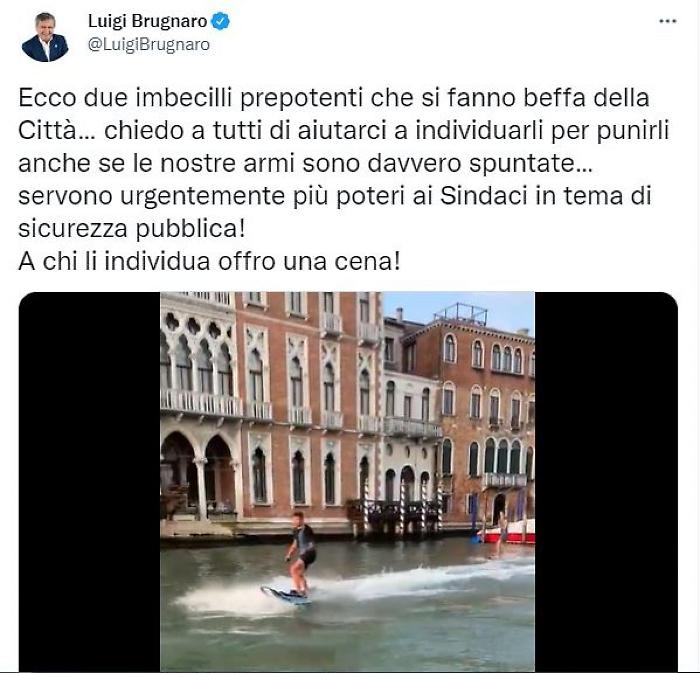Click the tweet line starting "Ecco due imbecilli"
Image resolution: width=700 pixels, height=673 pixels.
click(x=333, y=98)
